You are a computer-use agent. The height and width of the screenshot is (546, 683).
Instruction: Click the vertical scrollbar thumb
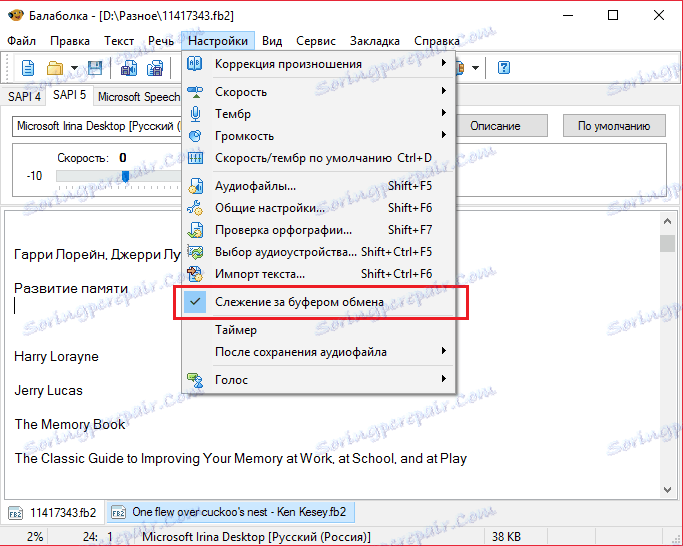point(667,244)
